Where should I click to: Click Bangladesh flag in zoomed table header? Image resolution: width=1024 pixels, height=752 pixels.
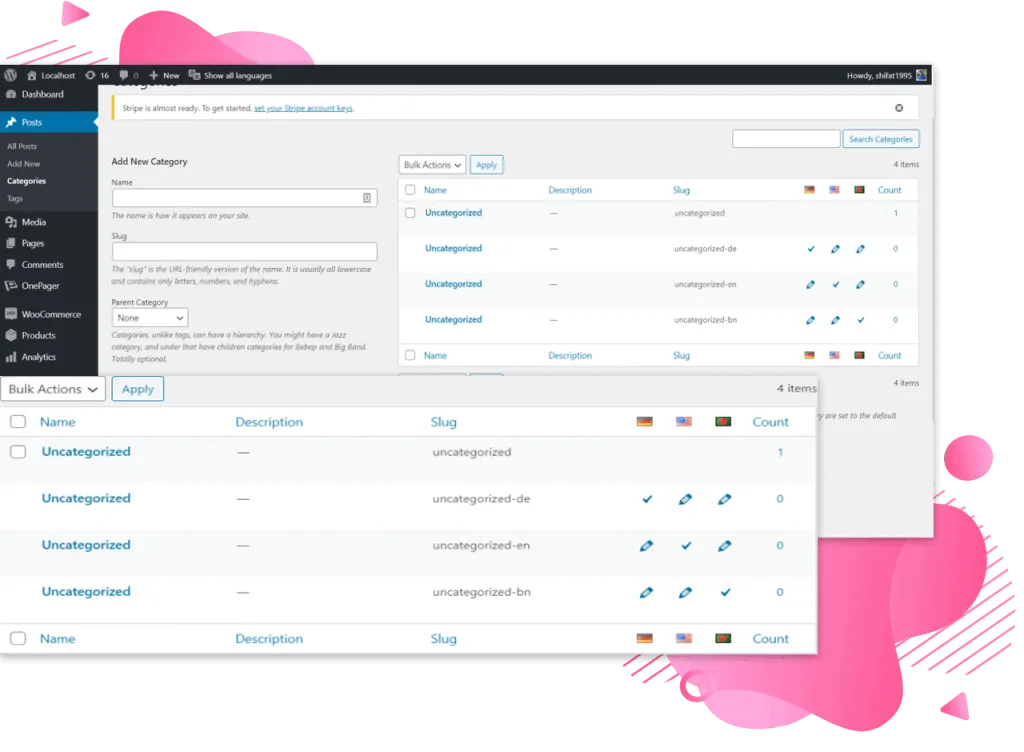[723, 422]
